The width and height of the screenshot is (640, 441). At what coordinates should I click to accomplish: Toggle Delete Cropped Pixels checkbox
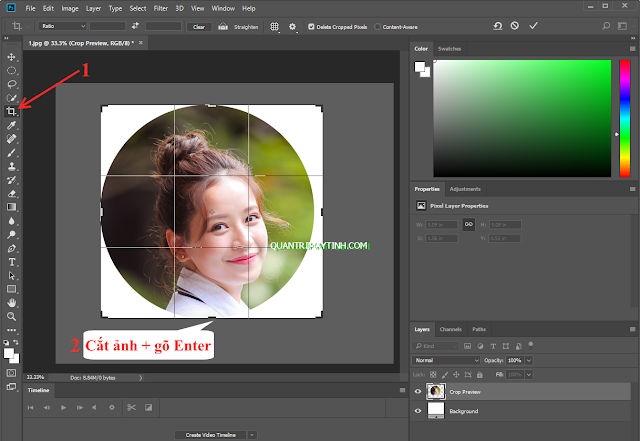pyautogui.click(x=311, y=27)
